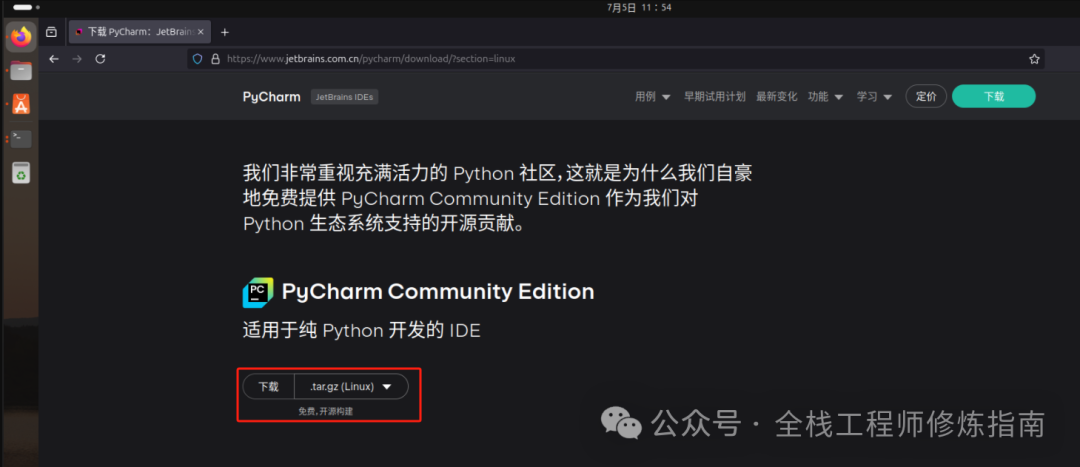Open the 最新变化 page
Screen dimensions: 1080x467
(x=776, y=97)
